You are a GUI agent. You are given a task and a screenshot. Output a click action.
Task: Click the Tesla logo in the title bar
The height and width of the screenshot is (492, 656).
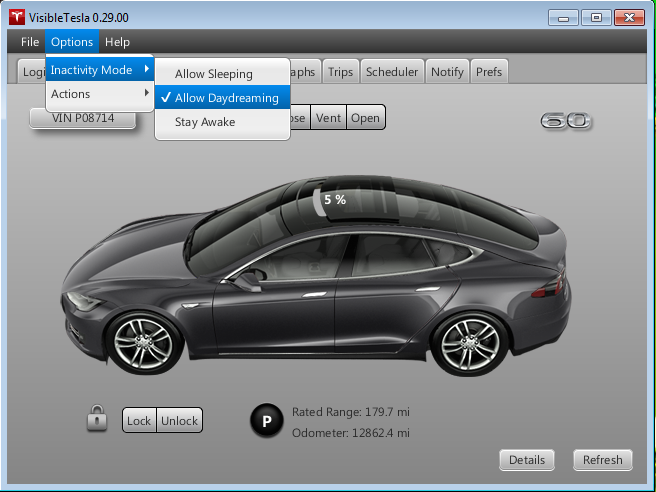coord(17,17)
